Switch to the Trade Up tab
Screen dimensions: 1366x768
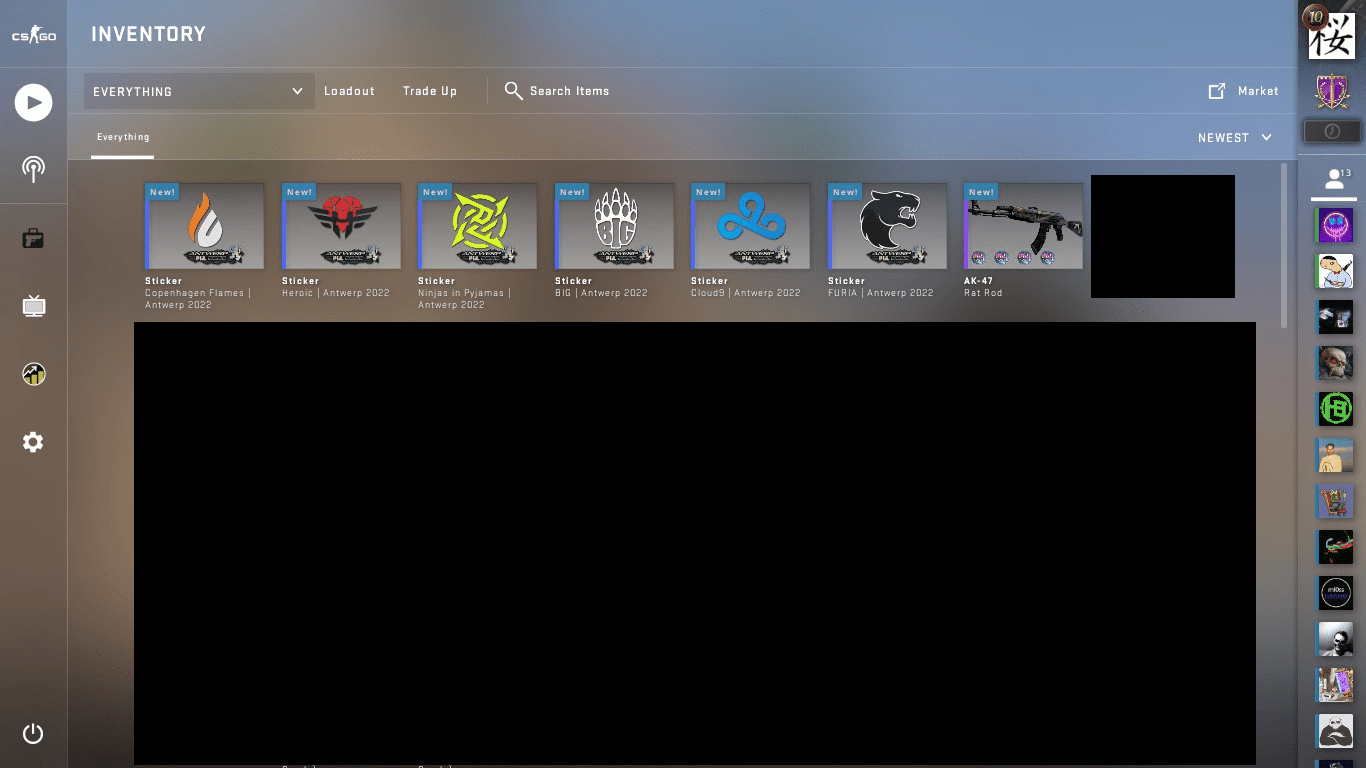tap(430, 91)
